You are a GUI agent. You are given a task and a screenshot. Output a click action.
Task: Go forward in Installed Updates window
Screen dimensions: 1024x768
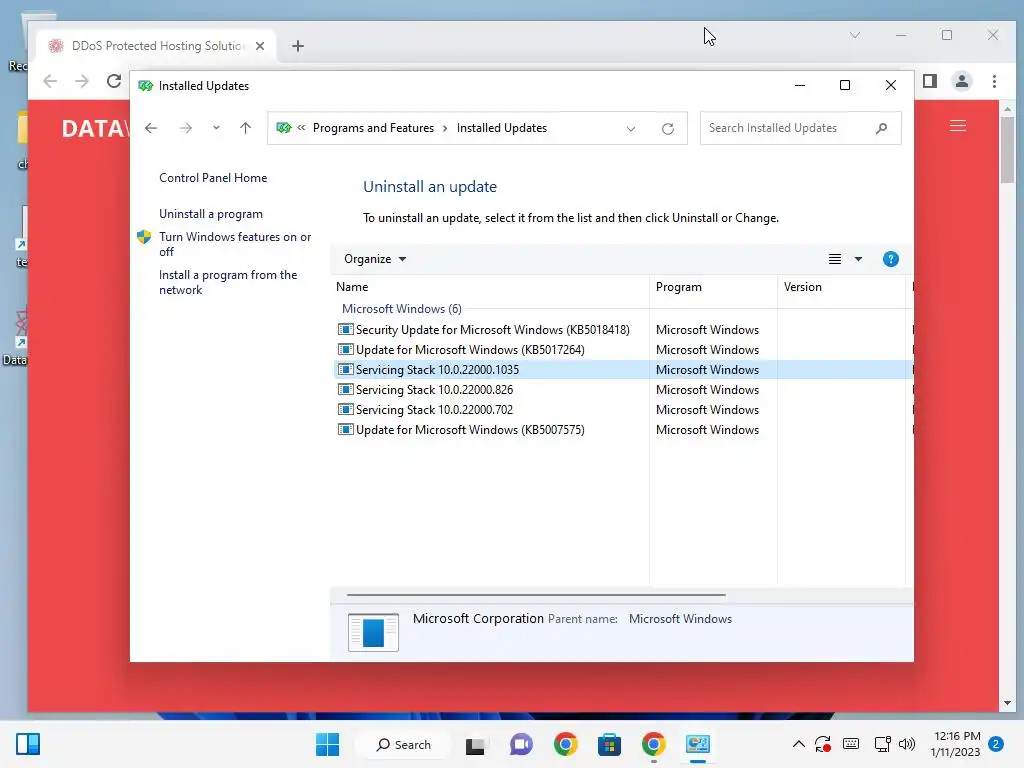click(x=186, y=128)
